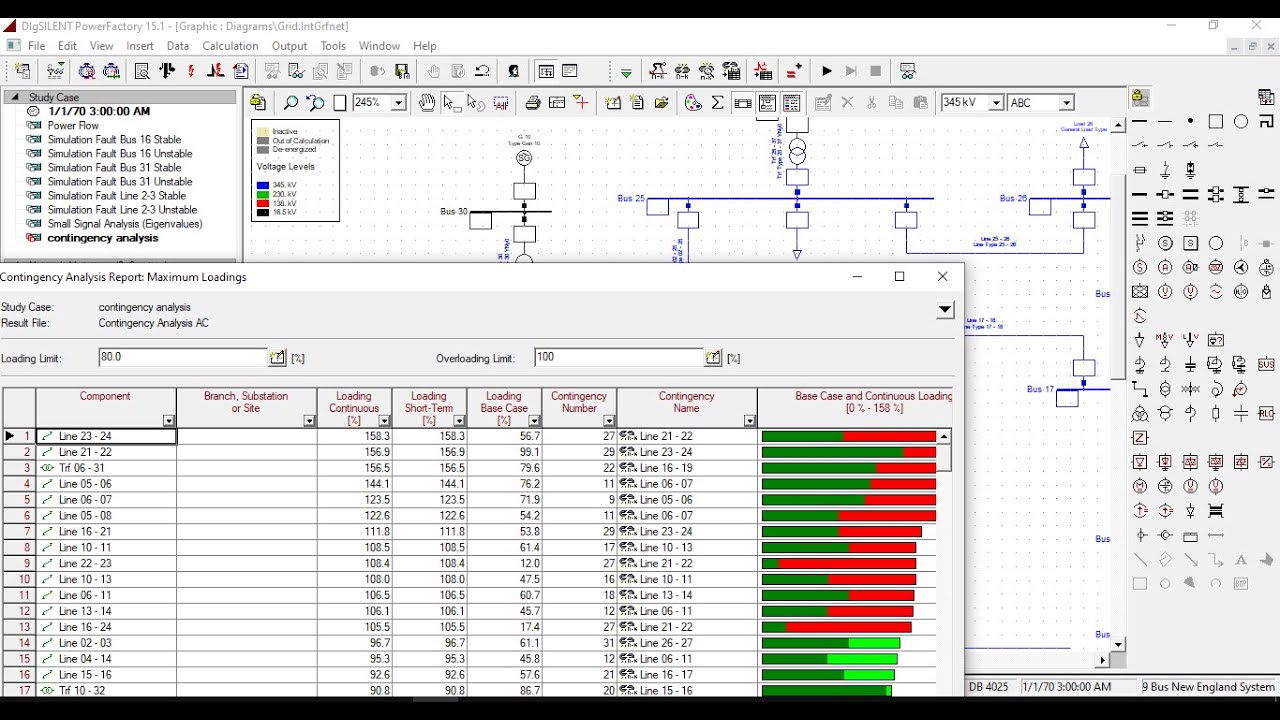Click the Overloading Limit 100 field
Image resolution: width=1280 pixels, height=720 pixels.
pos(618,357)
